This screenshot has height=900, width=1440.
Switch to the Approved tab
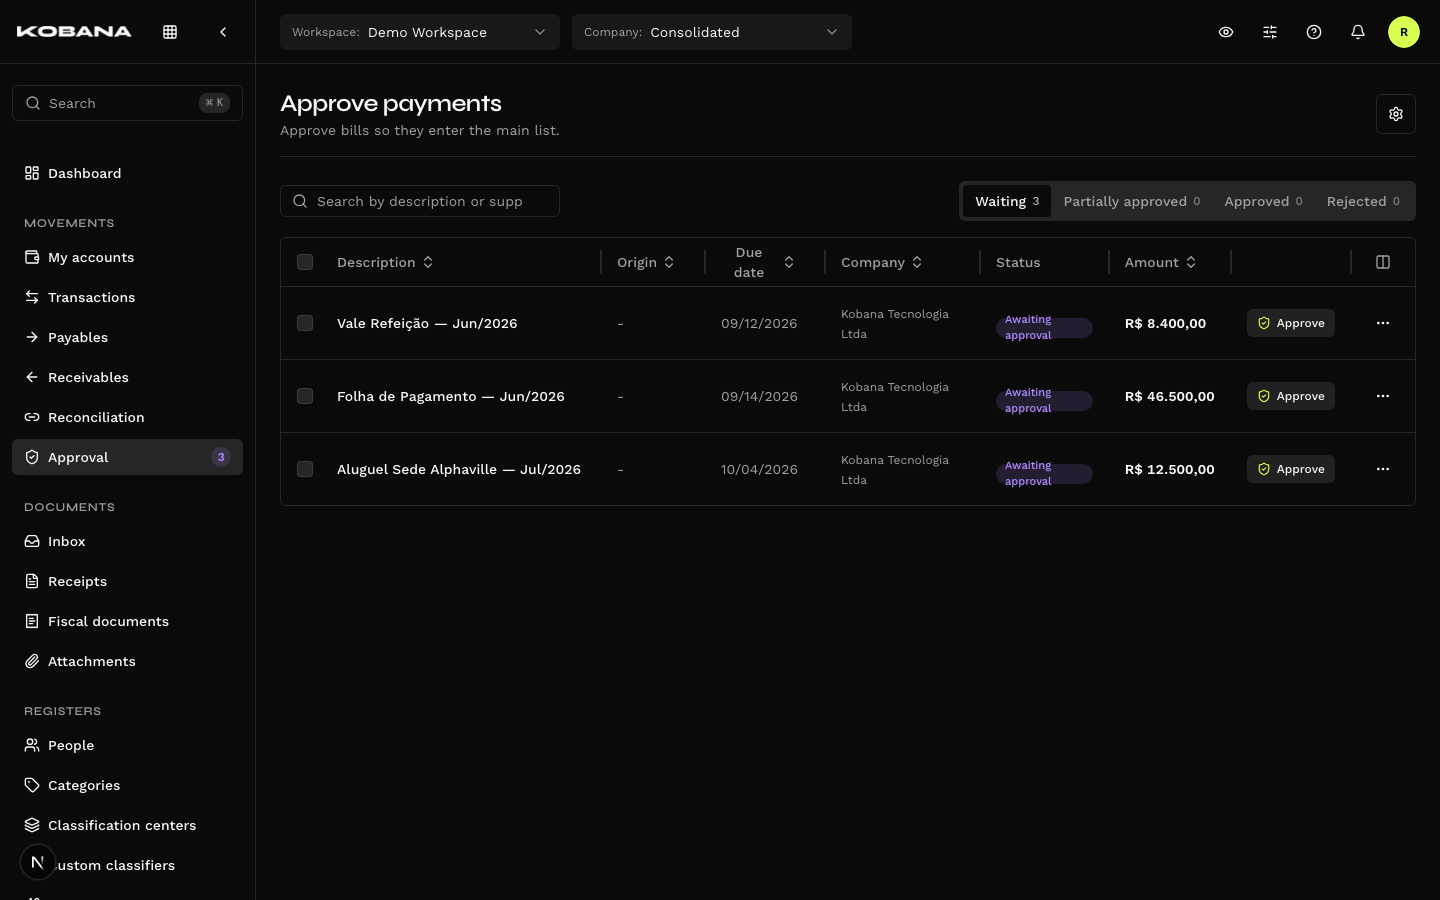1263,201
